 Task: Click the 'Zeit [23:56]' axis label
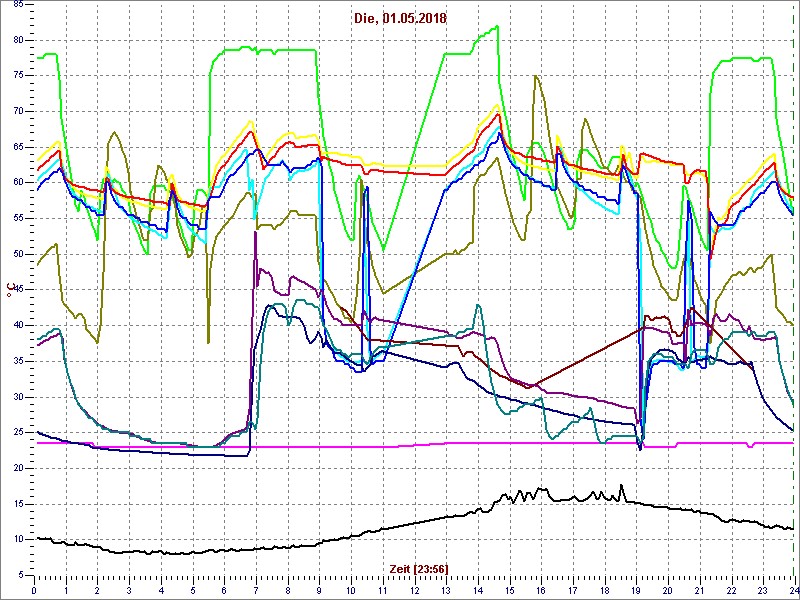click(x=418, y=568)
